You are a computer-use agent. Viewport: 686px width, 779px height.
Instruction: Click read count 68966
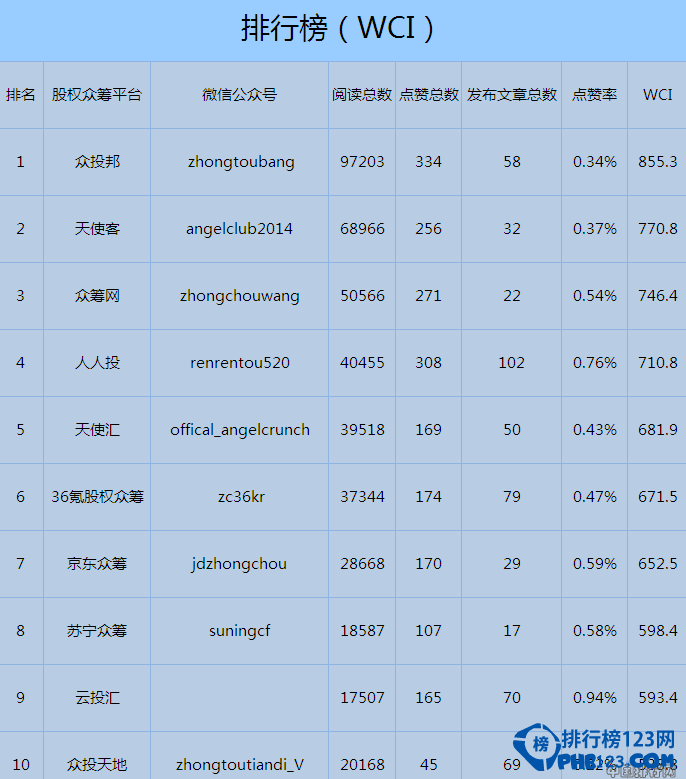(362, 229)
